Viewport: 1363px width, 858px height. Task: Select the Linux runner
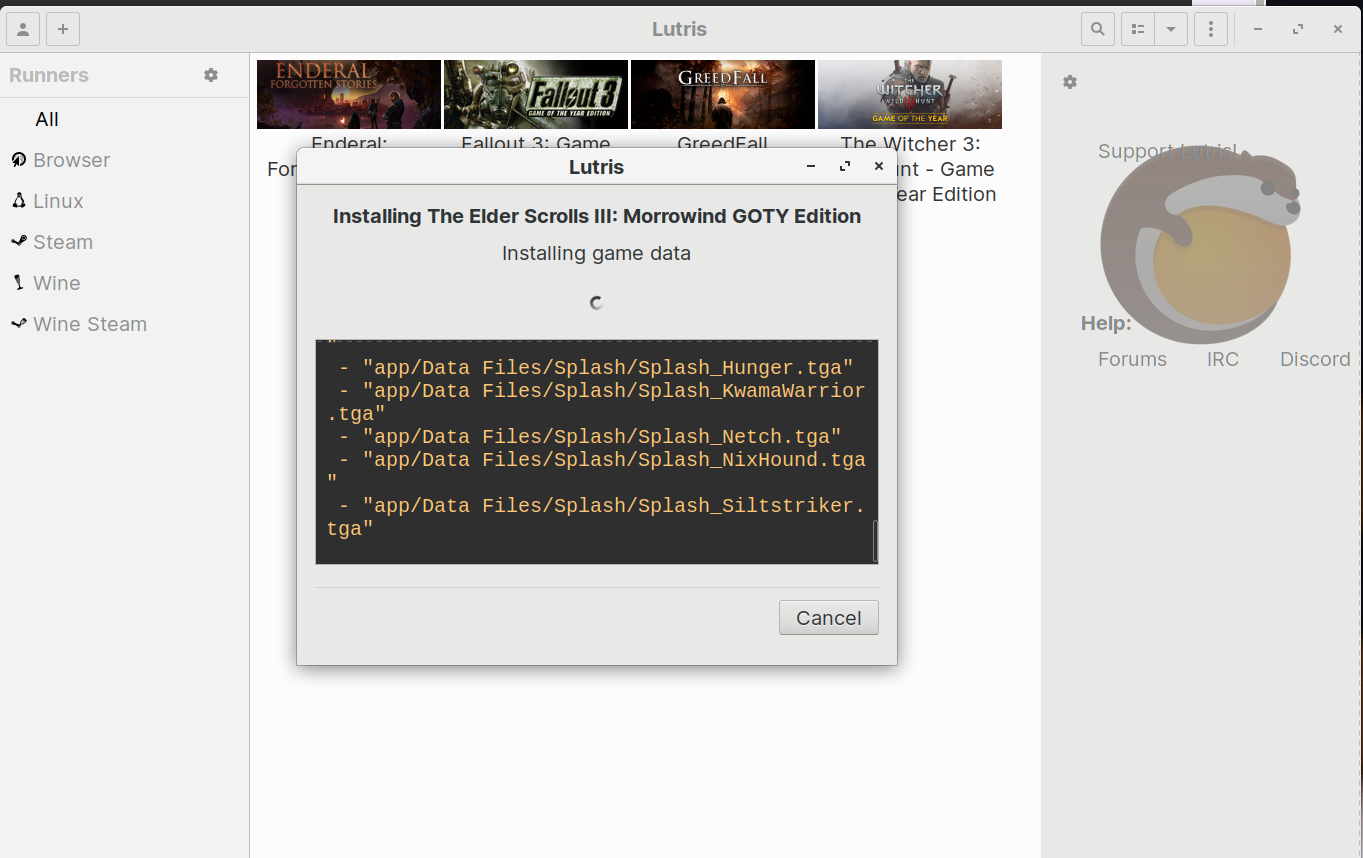pyautogui.click(x=58, y=201)
